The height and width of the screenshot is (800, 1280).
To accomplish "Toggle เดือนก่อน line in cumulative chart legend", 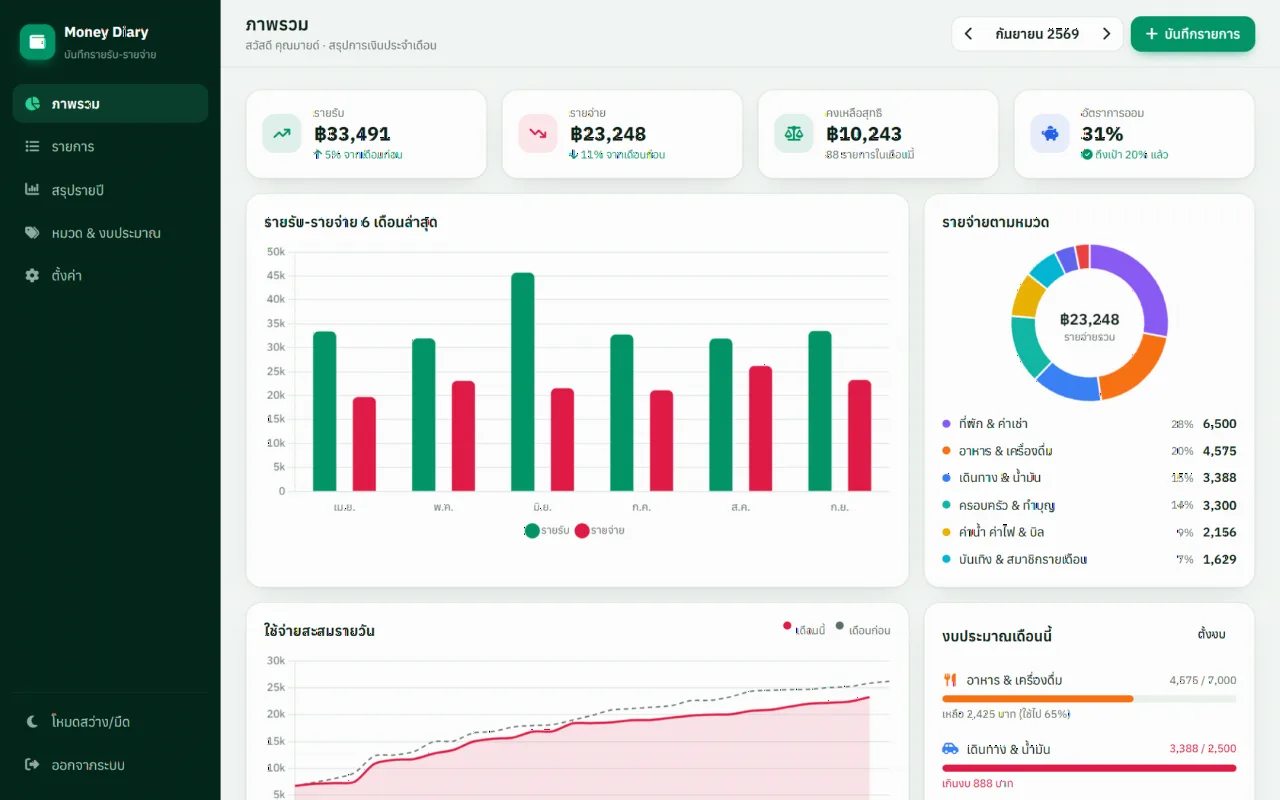I will click(x=863, y=629).
